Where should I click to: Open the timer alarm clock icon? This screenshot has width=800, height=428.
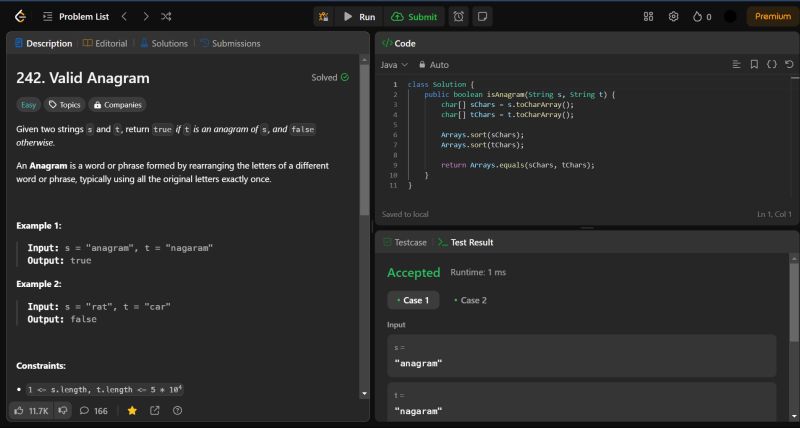coord(458,16)
